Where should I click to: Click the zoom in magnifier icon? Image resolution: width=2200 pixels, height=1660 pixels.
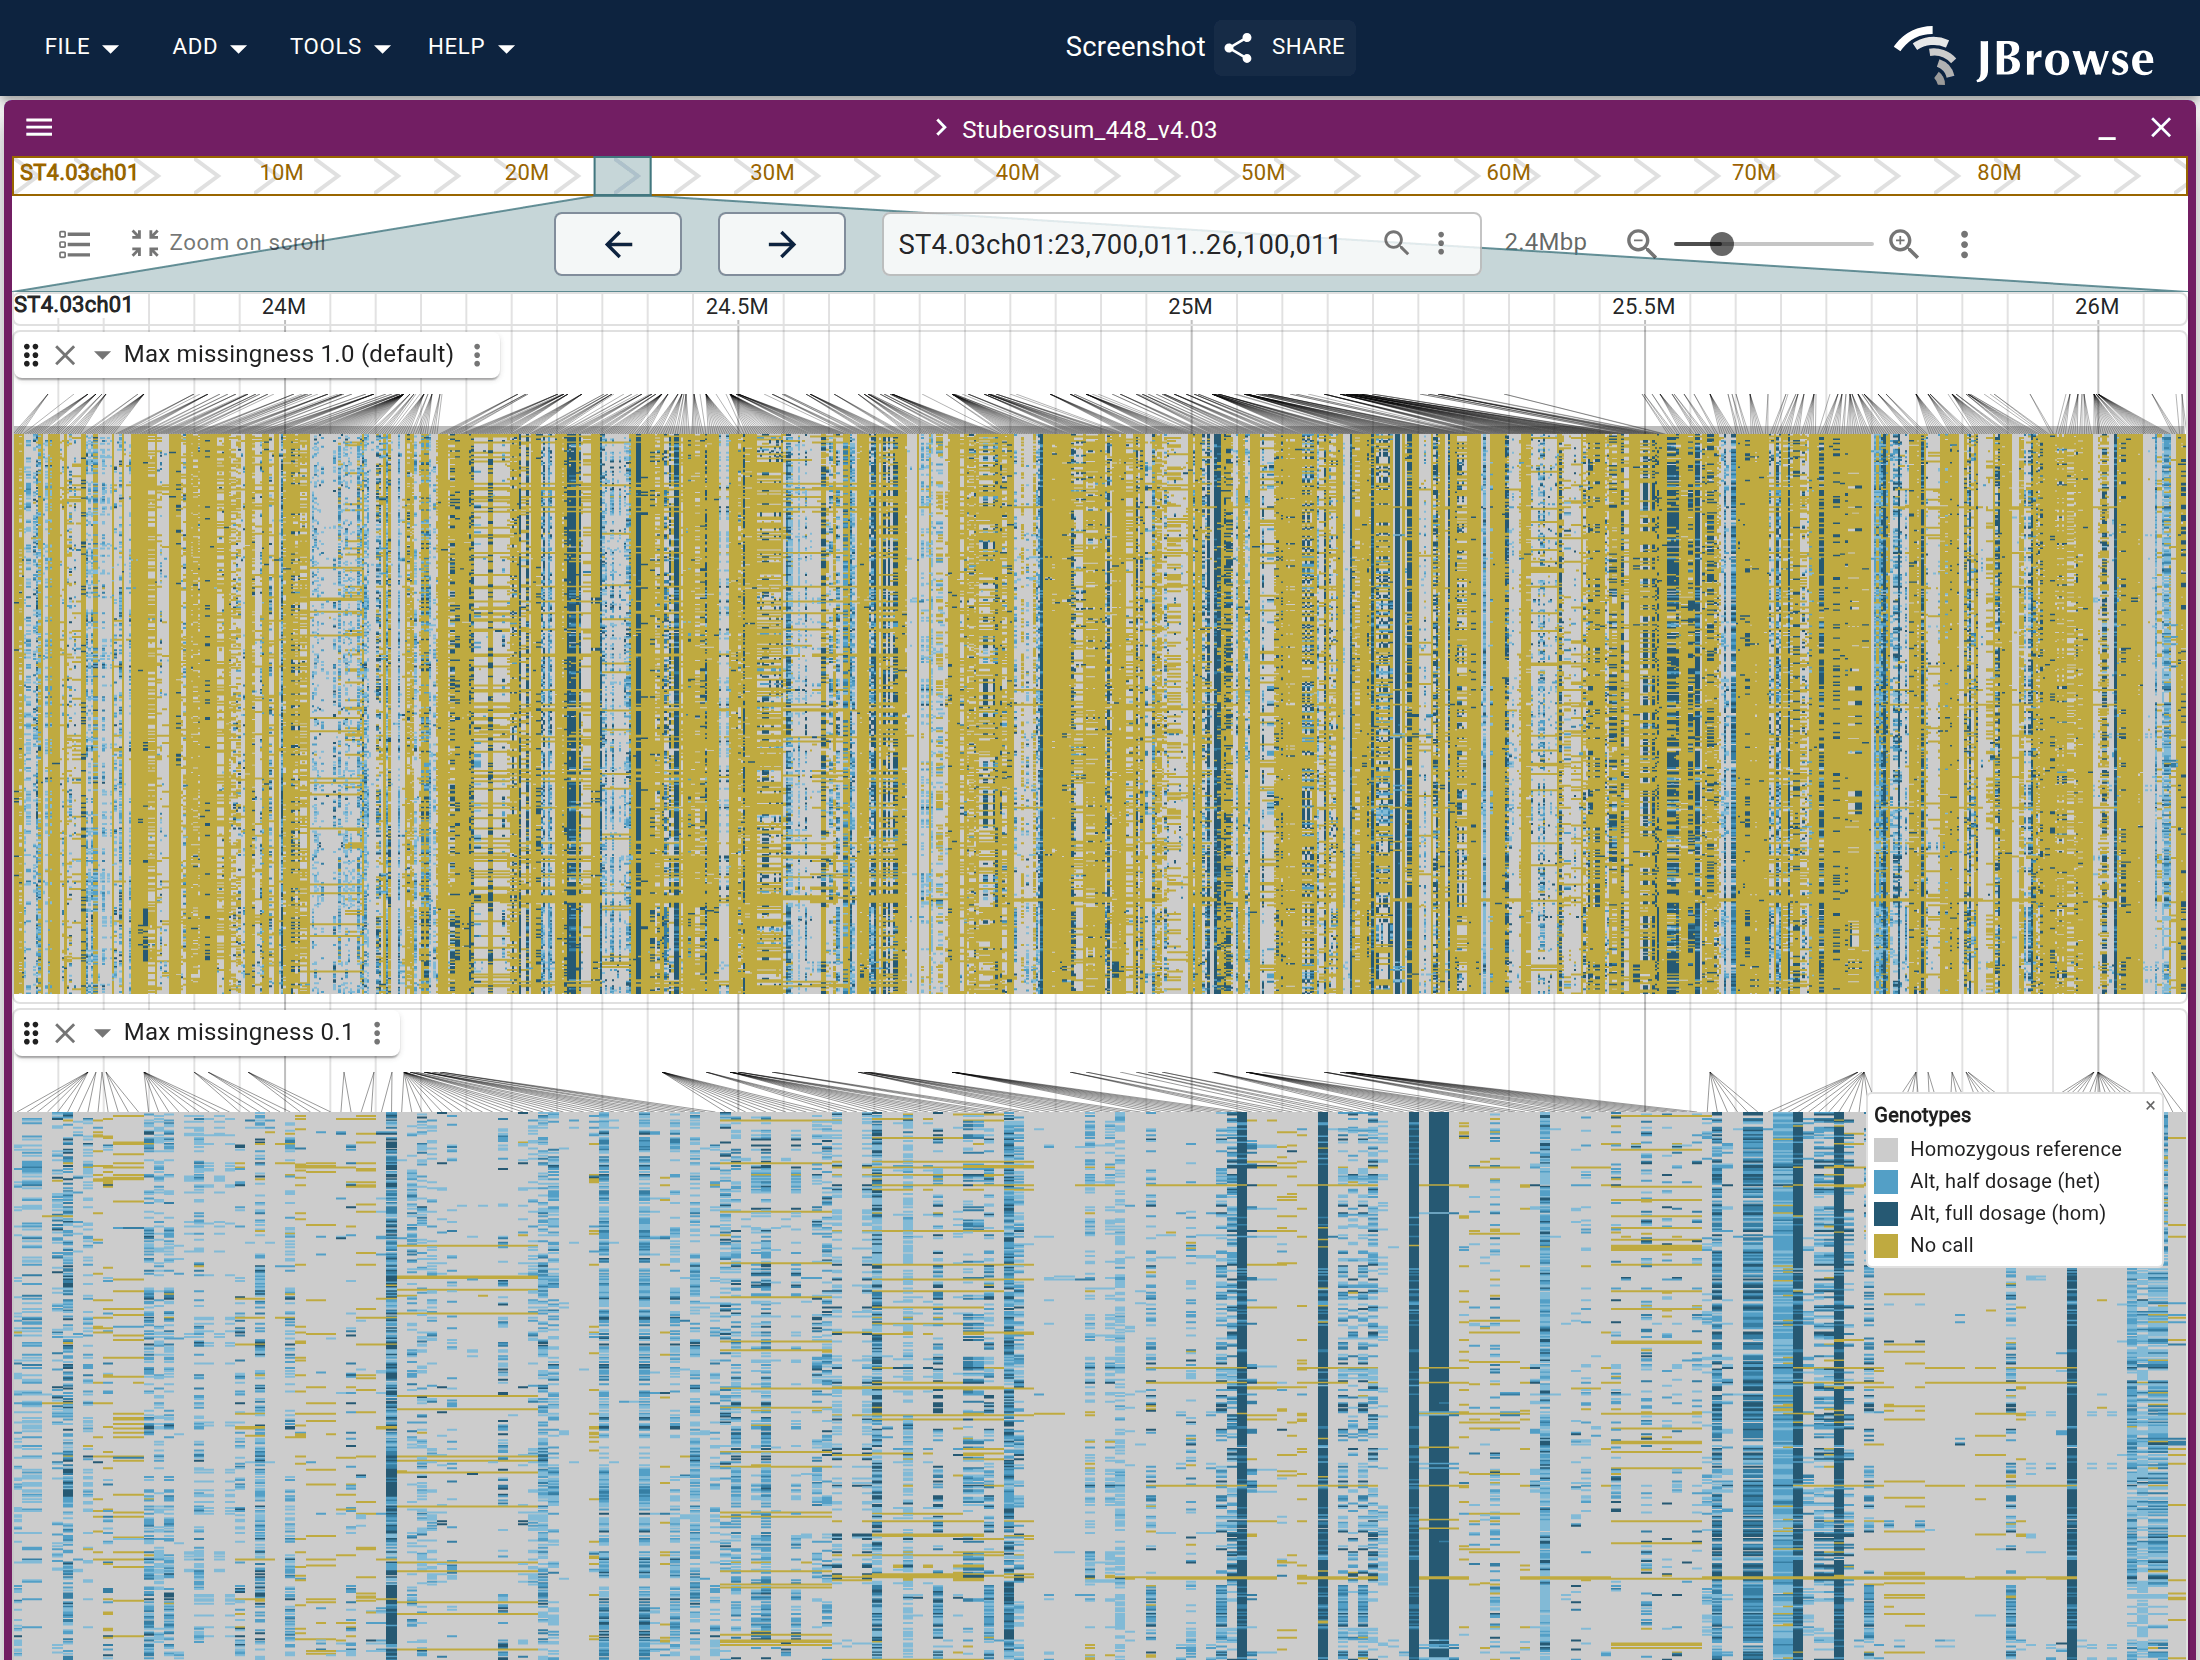click(1903, 243)
